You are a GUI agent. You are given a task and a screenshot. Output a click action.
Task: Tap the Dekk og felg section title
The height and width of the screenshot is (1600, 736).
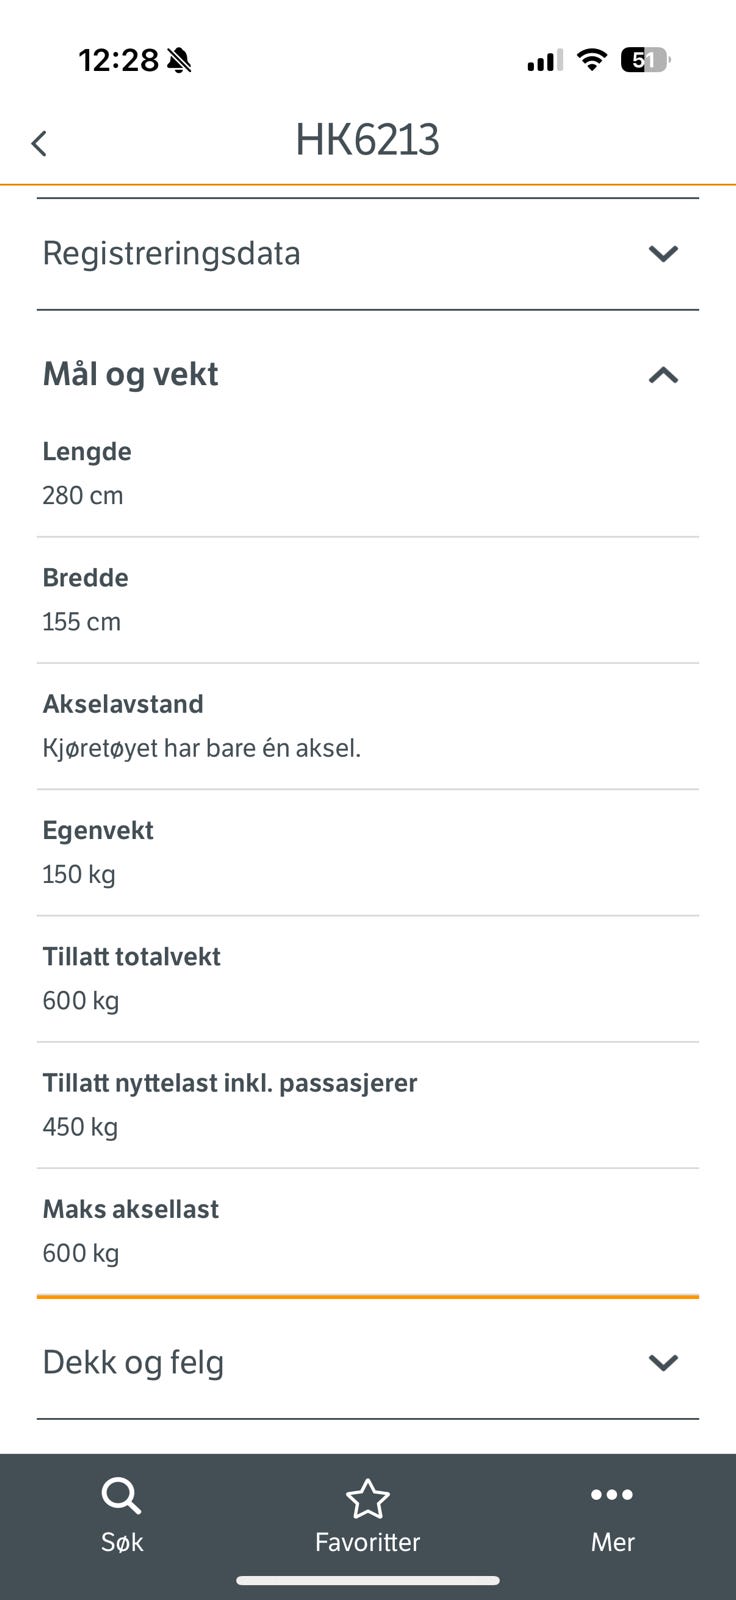pos(133,1362)
